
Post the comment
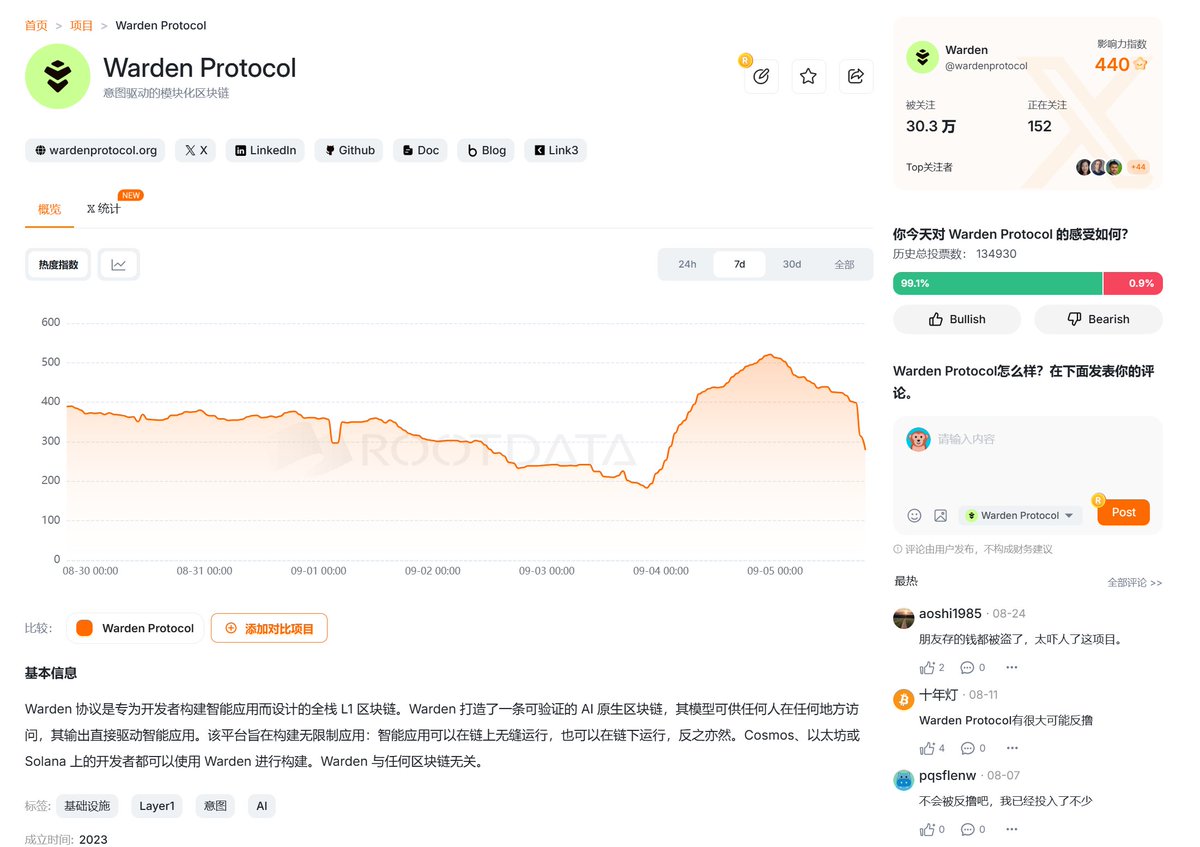(1123, 512)
